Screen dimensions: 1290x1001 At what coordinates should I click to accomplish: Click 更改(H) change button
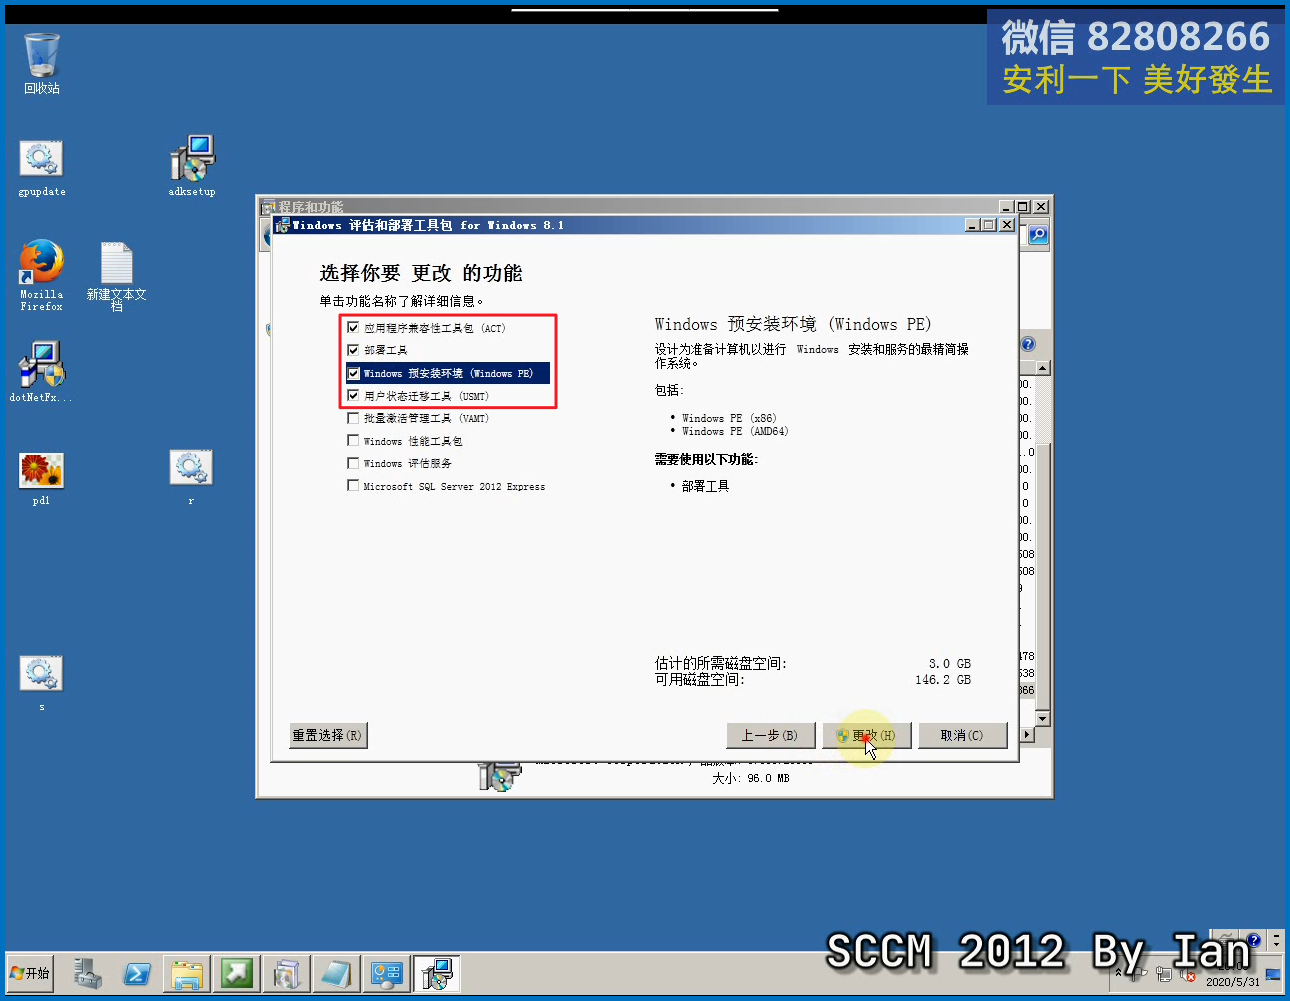coord(866,735)
